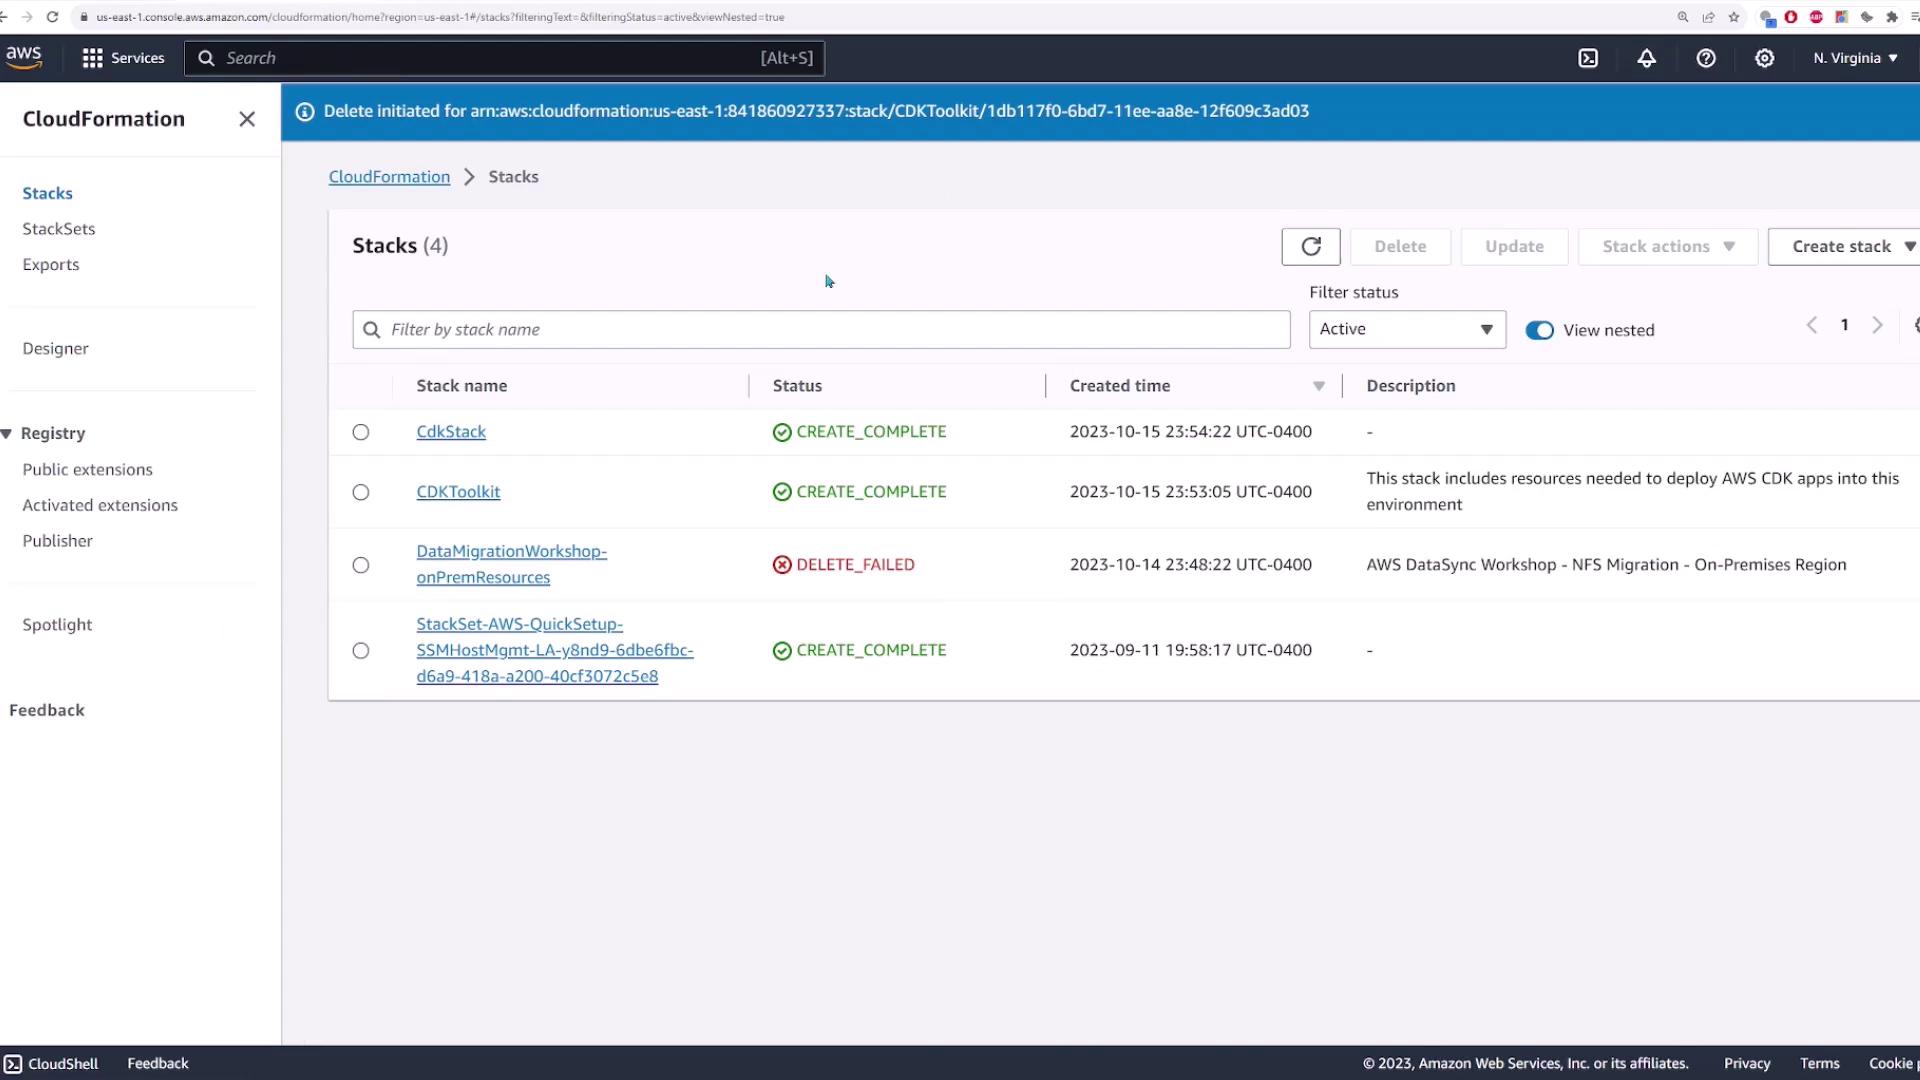Open the CDKToolkit stack link
The width and height of the screenshot is (1920, 1080).
coord(458,492)
